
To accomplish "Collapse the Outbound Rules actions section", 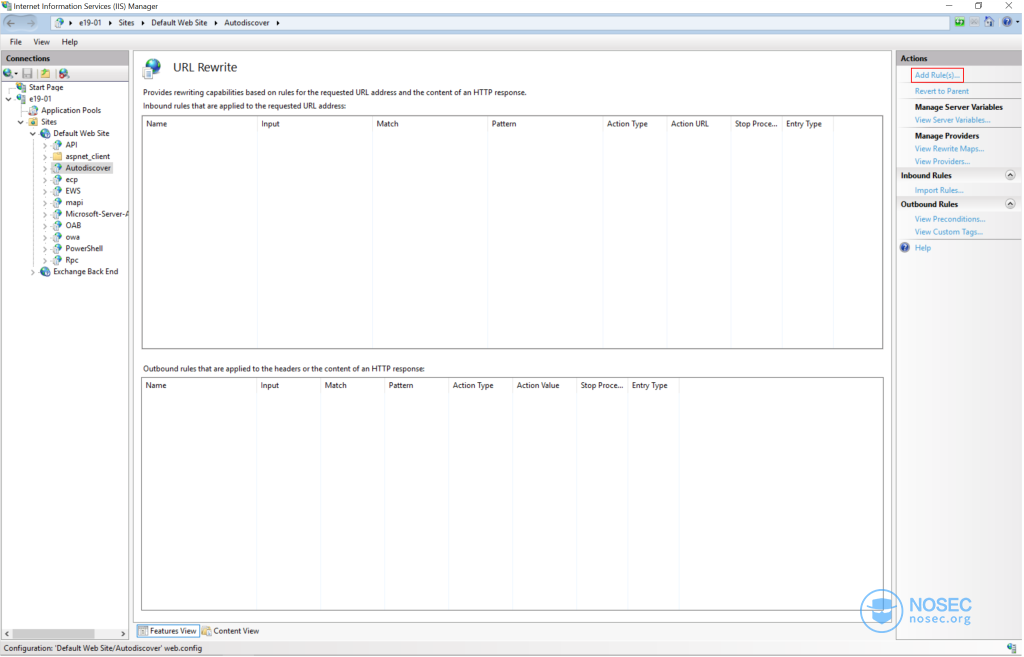I will (1010, 204).
